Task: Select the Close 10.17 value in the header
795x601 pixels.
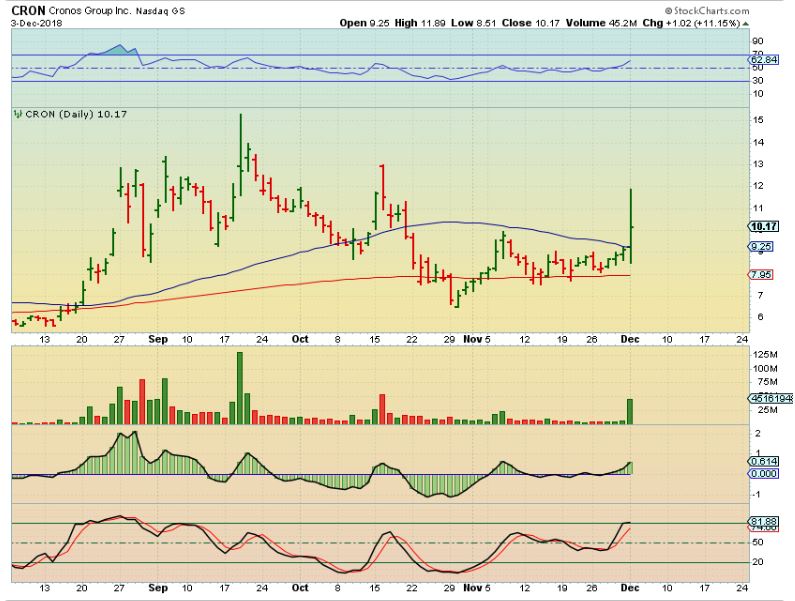Action: (531, 23)
